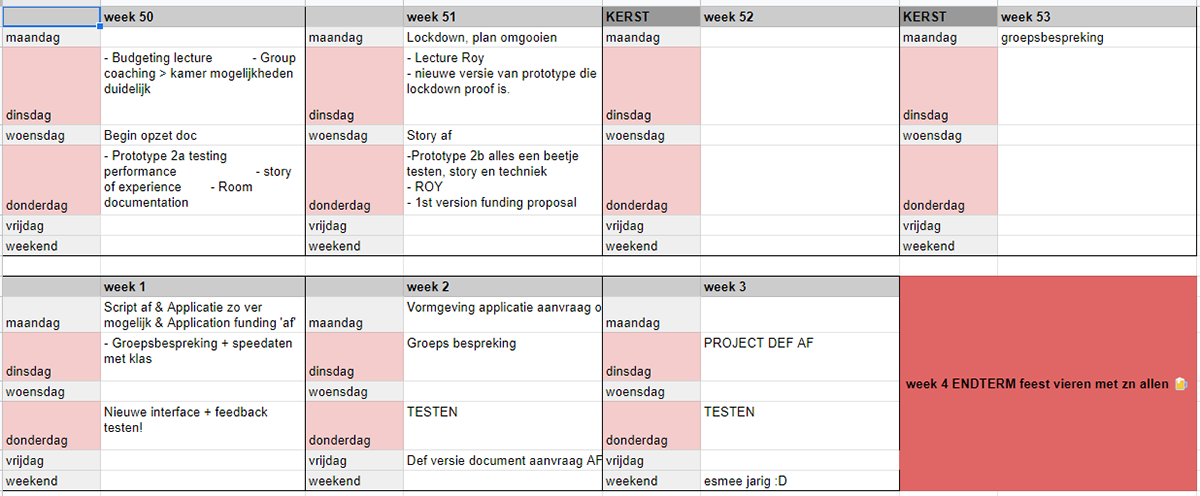Select the week 50 header cell
This screenshot has height=496, width=1200.
tap(203, 17)
